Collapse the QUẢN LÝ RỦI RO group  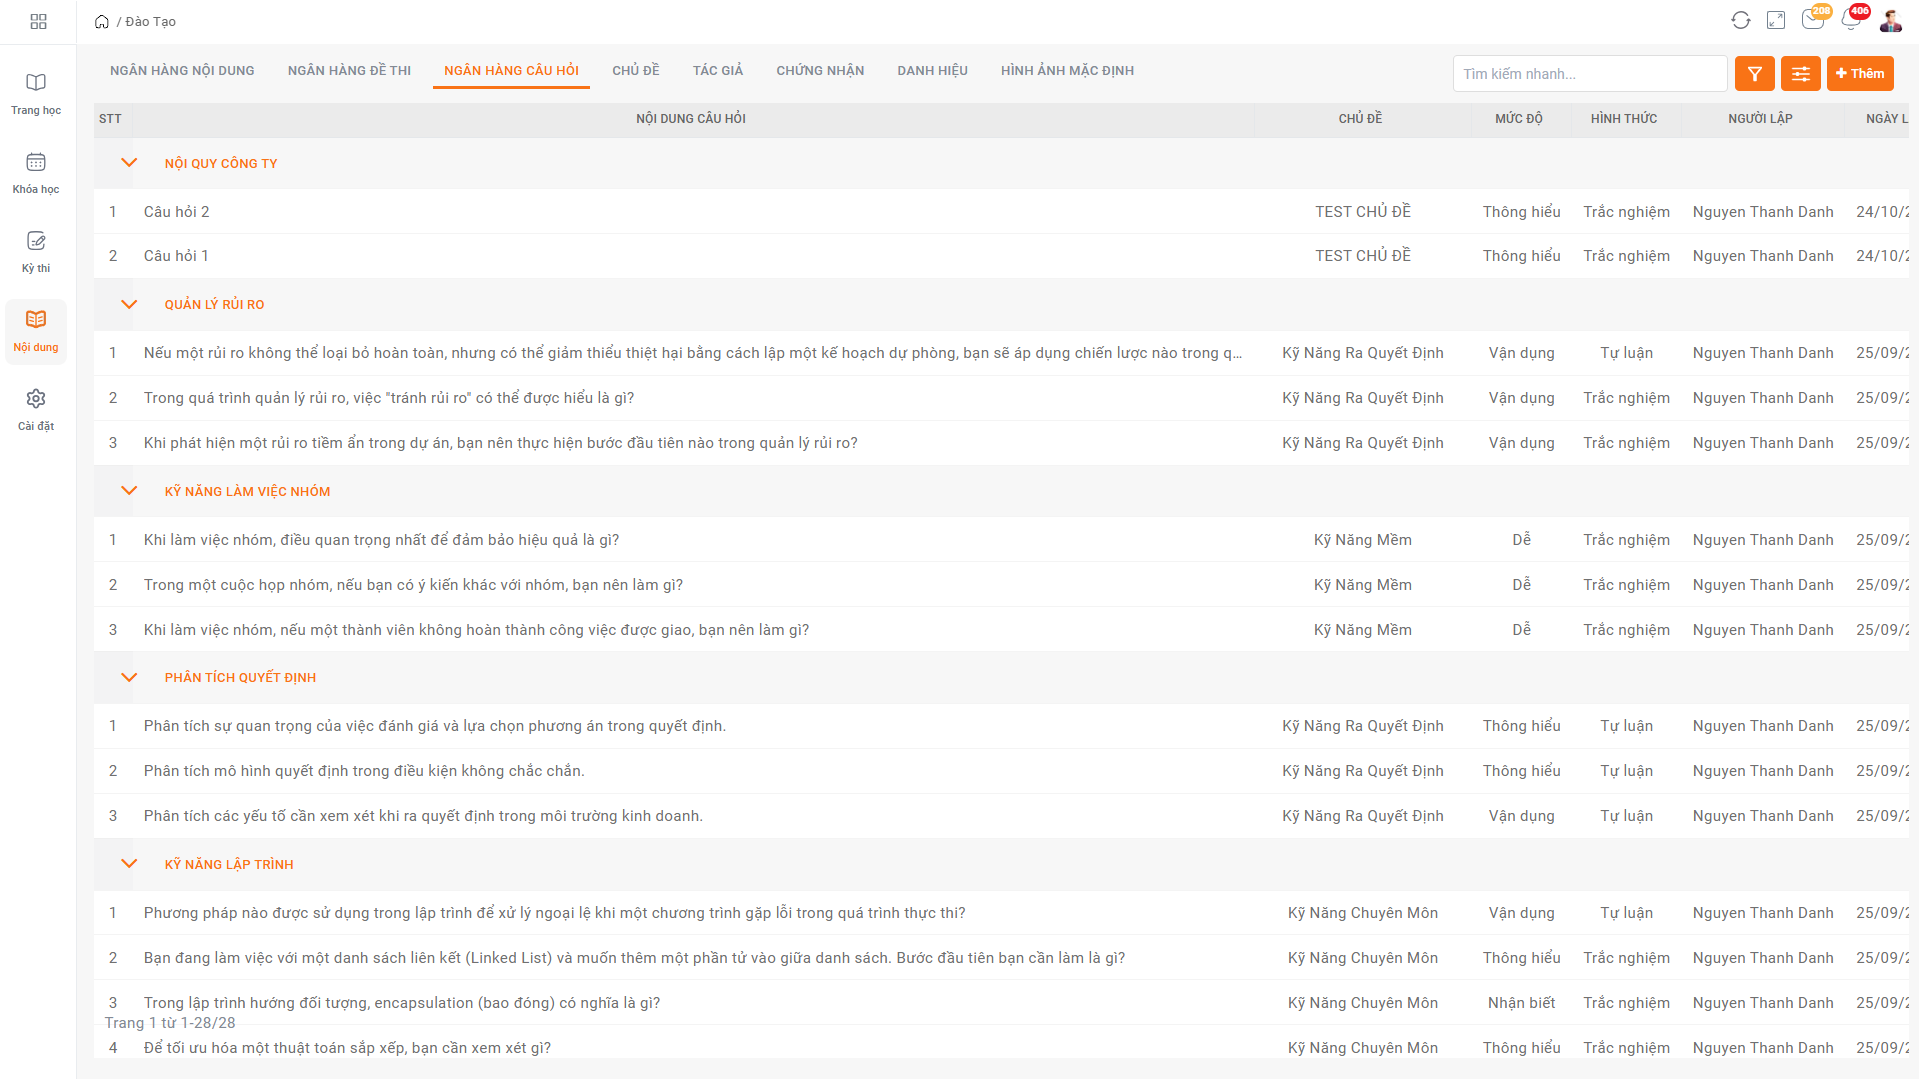pos(129,304)
